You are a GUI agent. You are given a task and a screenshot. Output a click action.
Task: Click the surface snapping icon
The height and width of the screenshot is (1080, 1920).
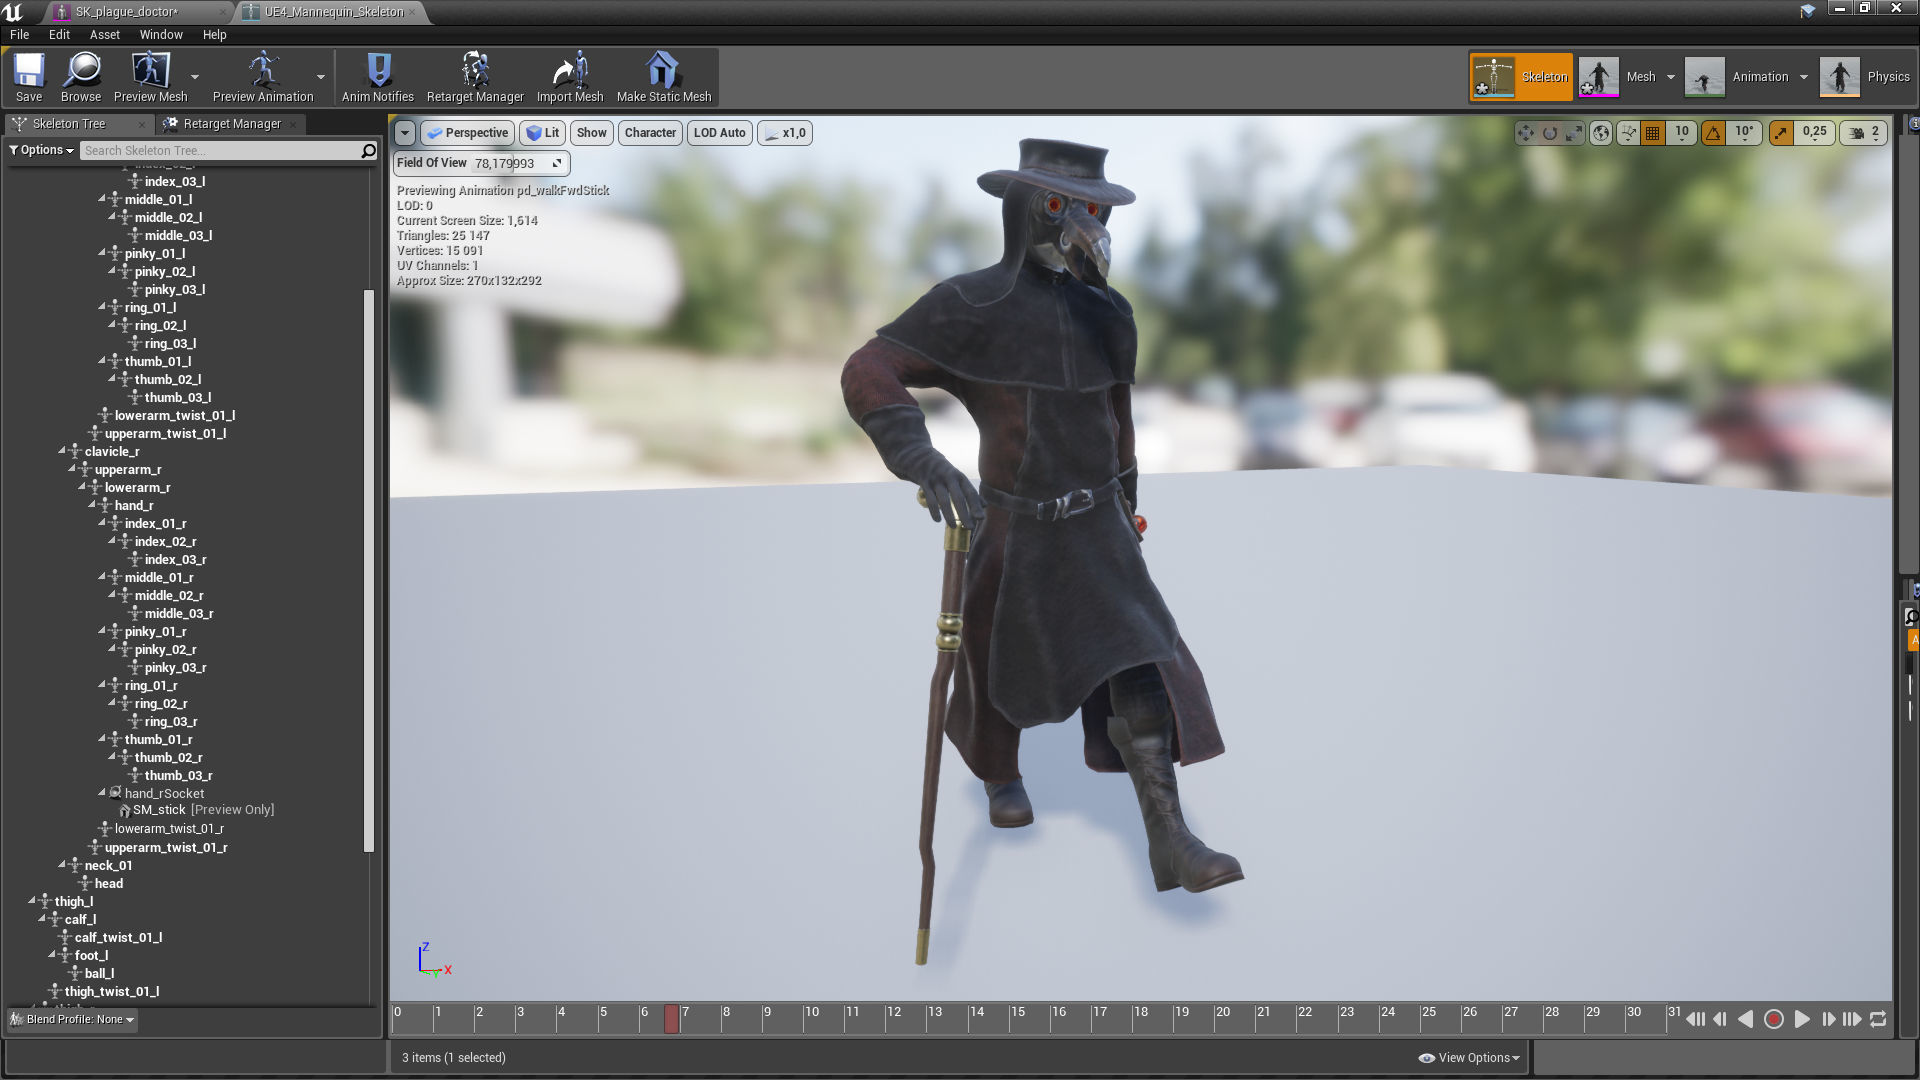click(1629, 133)
